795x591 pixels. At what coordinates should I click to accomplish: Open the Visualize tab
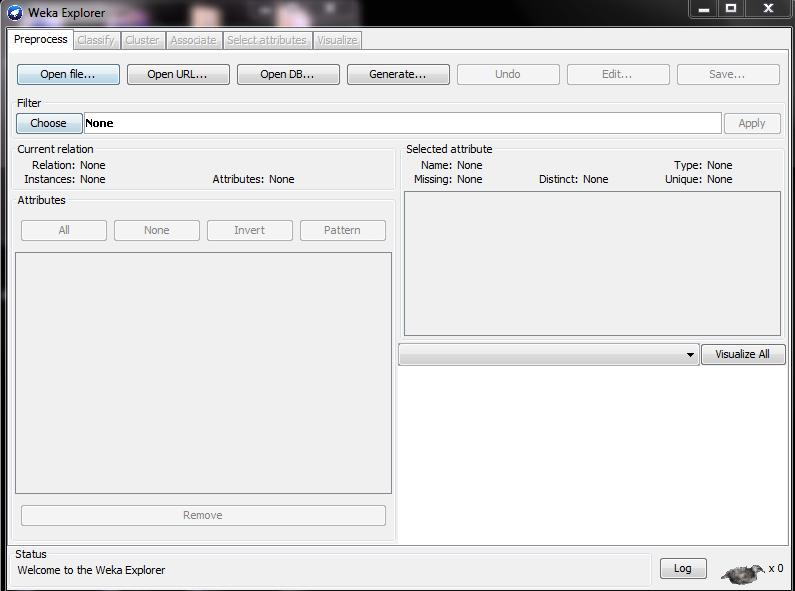pos(337,40)
